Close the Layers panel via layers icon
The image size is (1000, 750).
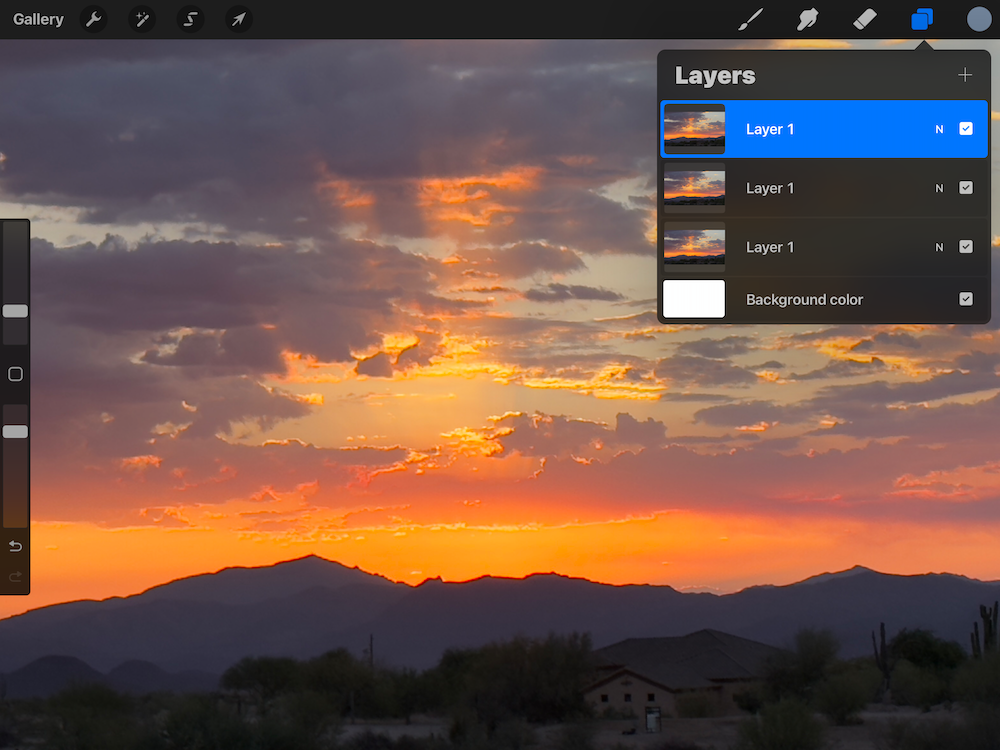tap(922, 19)
